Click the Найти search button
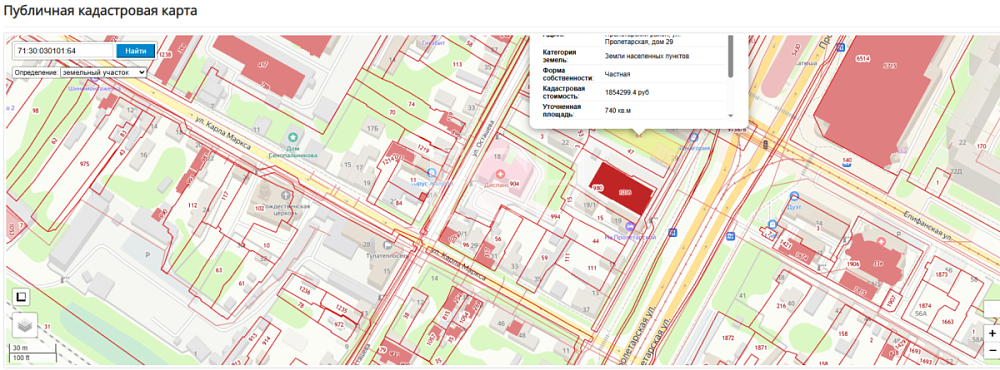The width and height of the screenshot is (1000, 370). (135, 51)
